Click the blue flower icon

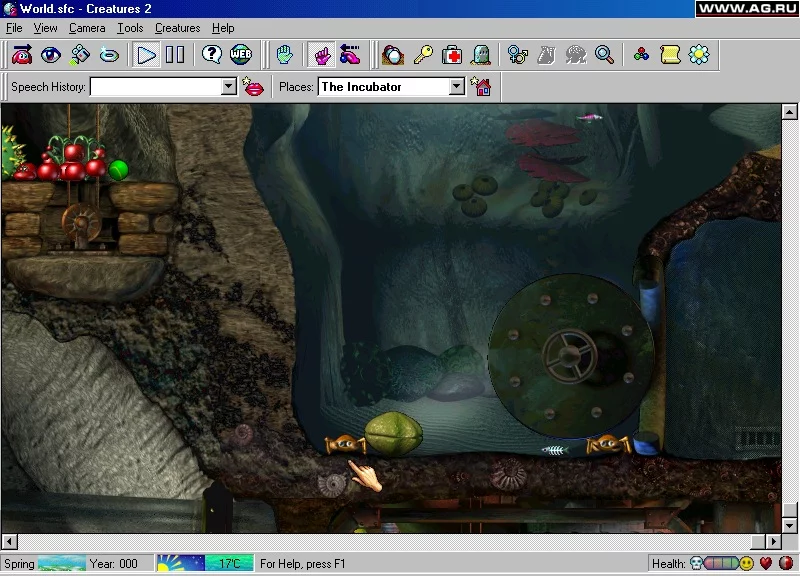(699, 55)
